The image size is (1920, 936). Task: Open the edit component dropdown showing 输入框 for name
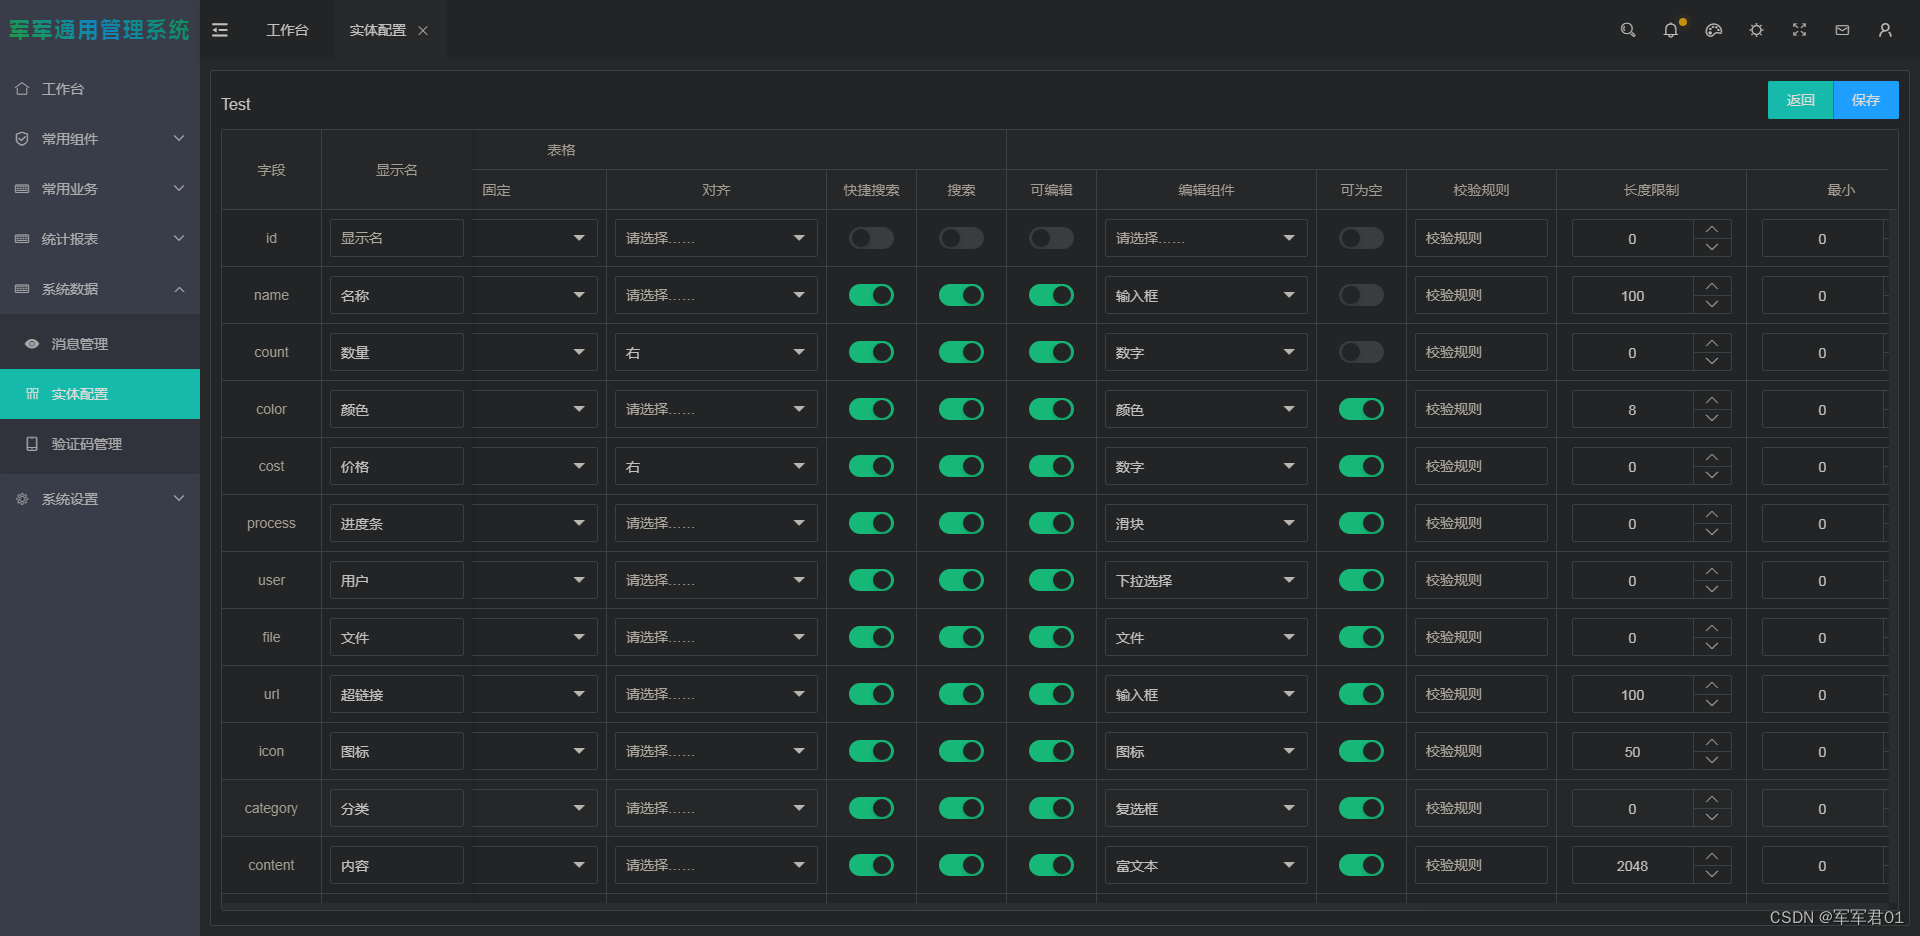(x=1206, y=295)
